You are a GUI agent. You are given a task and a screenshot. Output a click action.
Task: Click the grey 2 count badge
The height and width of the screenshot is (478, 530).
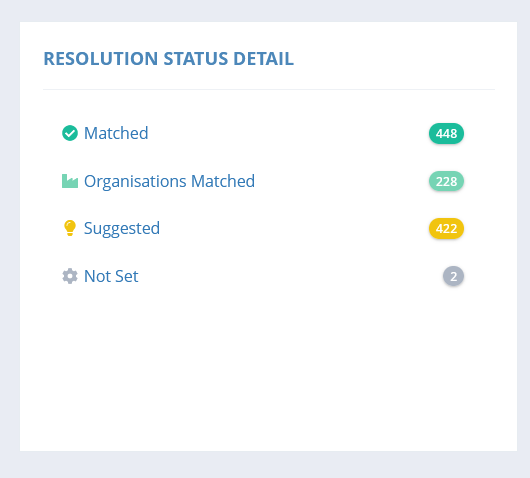point(453,276)
